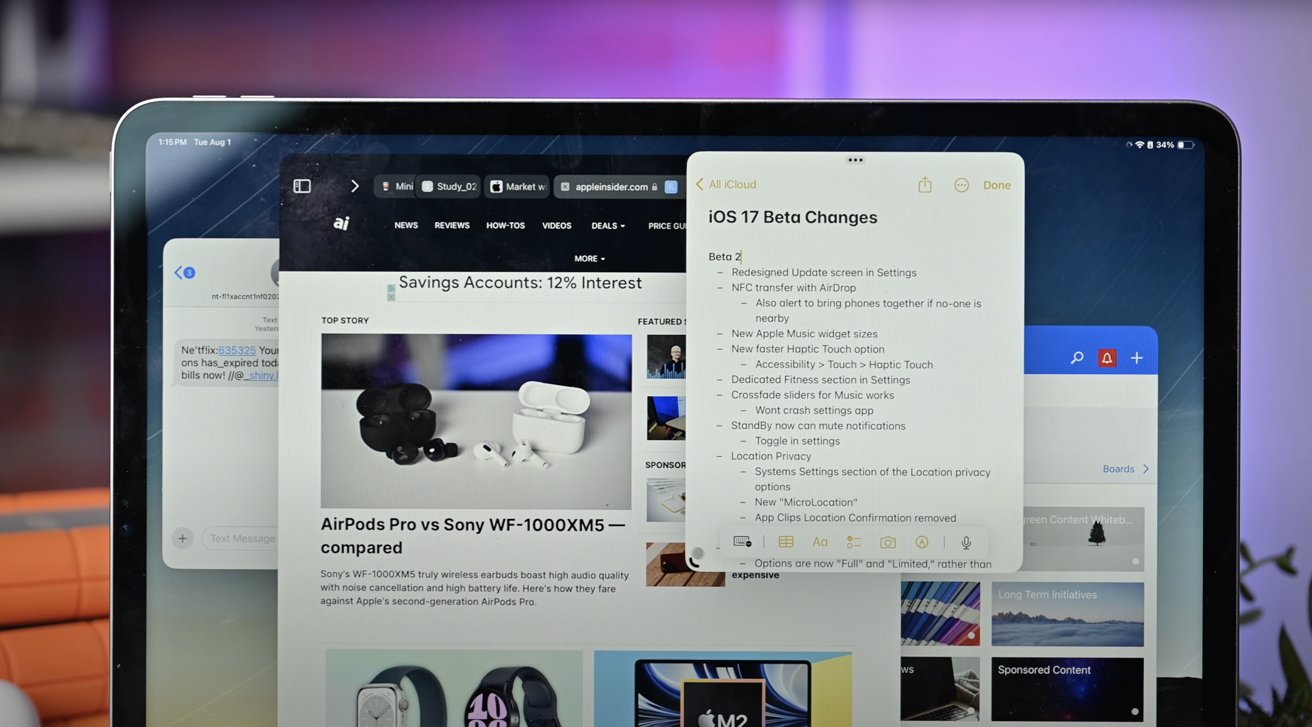Open the red notification bell icon
The image size is (1312, 727).
click(x=1107, y=358)
